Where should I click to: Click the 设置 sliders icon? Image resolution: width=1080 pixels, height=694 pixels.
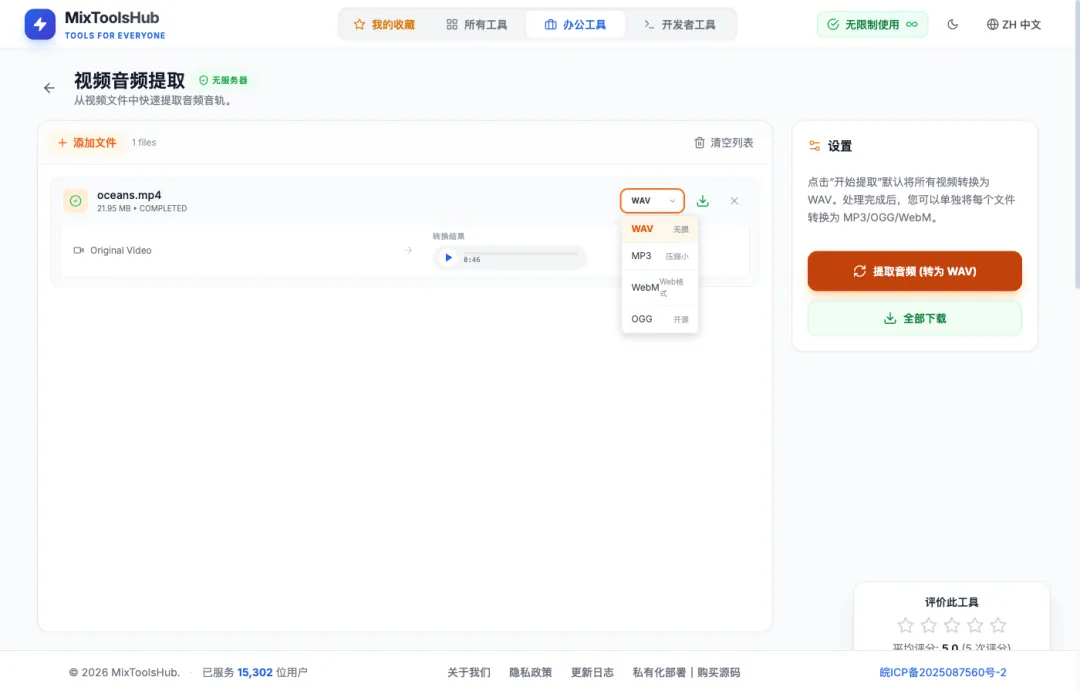click(814, 146)
